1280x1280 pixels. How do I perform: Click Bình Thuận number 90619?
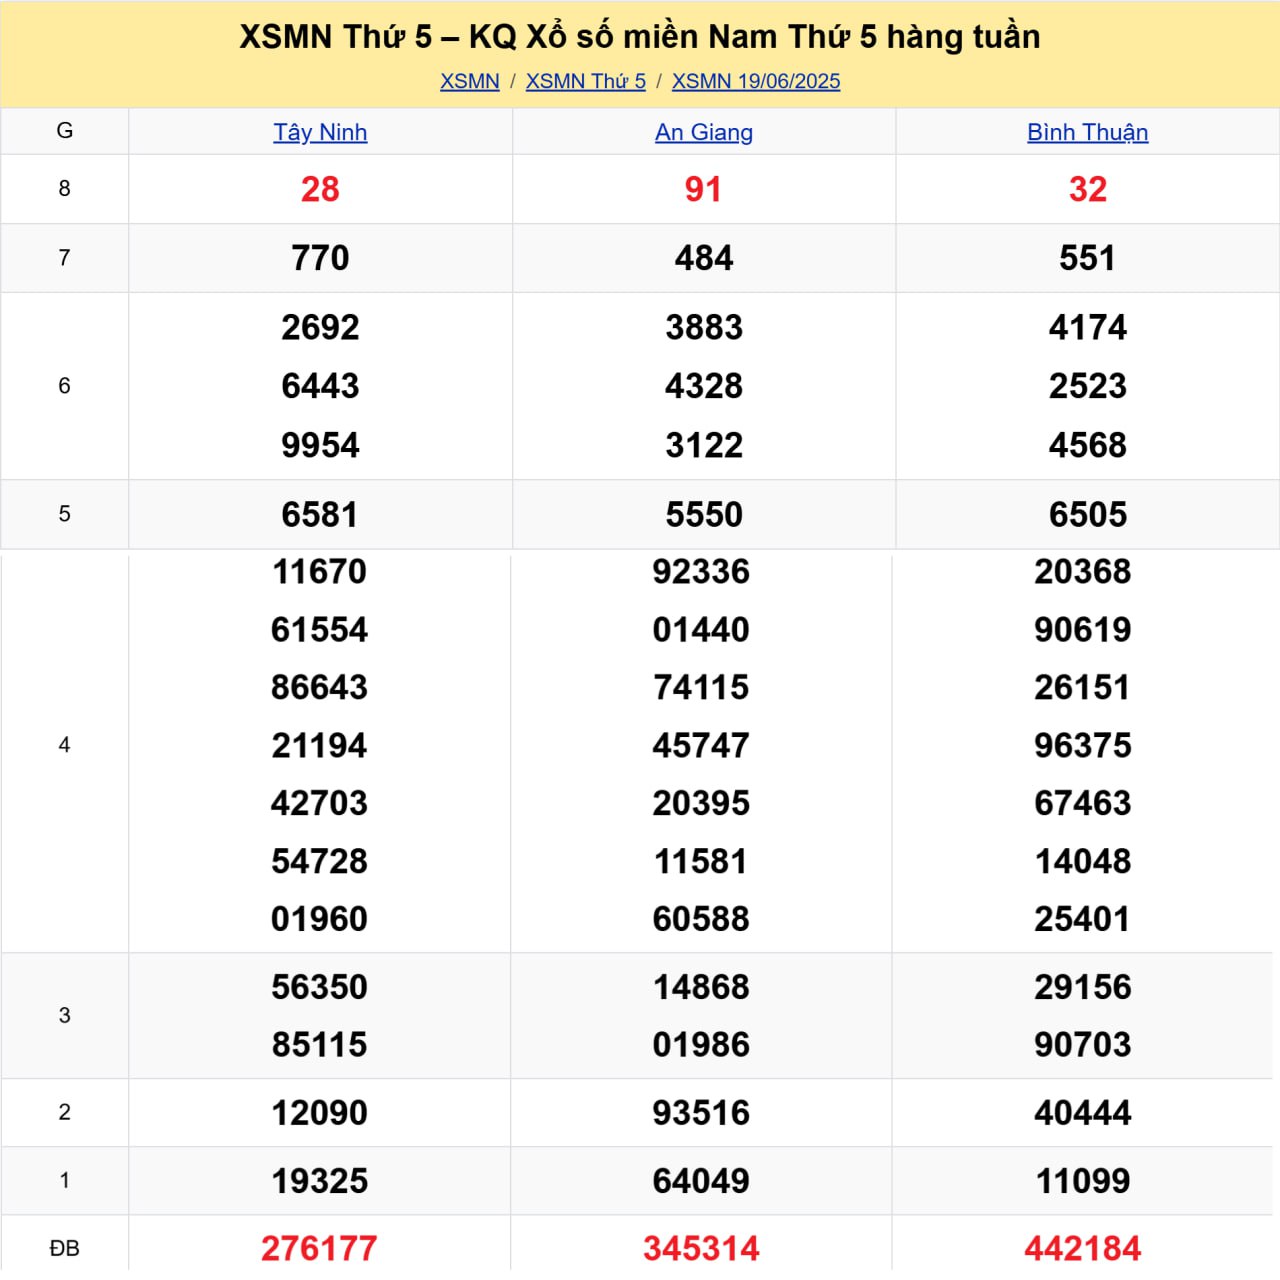[x=1083, y=630]
